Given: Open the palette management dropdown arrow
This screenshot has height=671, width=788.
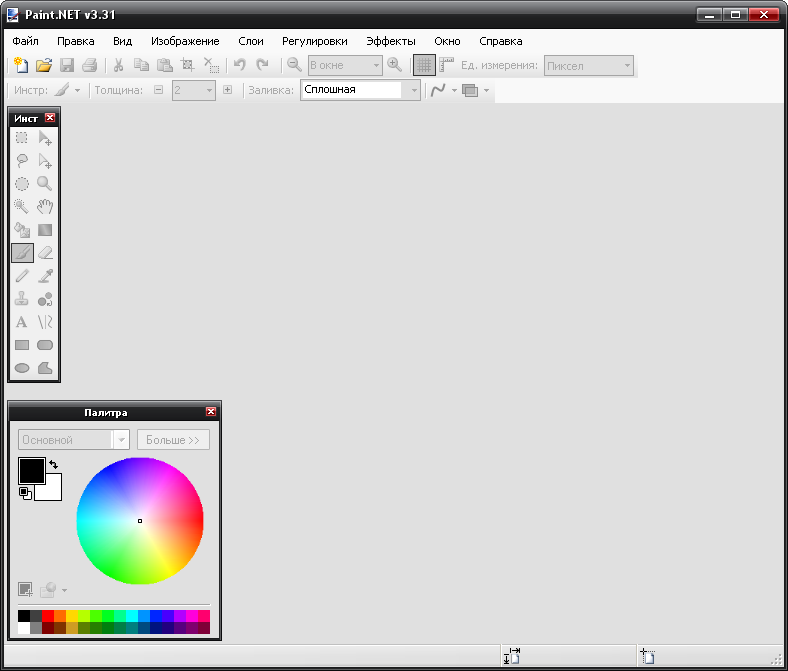Looking at the screenshot, I should 64,590.
